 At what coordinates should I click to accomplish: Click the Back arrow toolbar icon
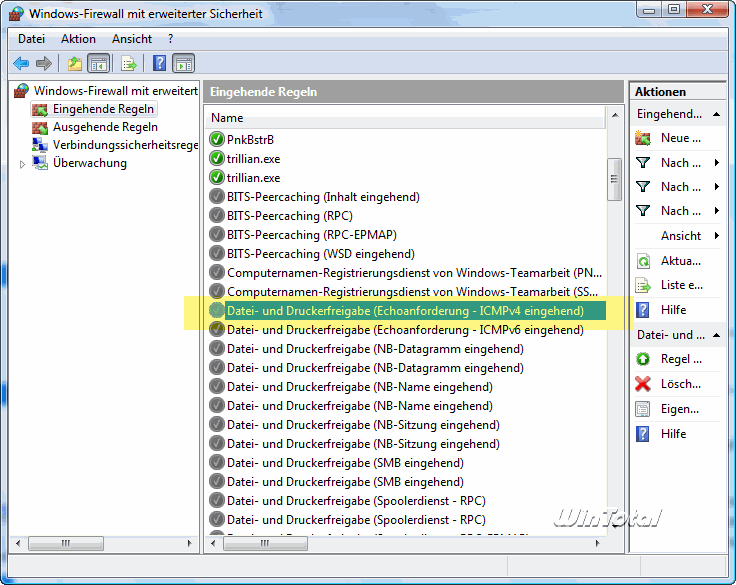click(x=21, y=63)
